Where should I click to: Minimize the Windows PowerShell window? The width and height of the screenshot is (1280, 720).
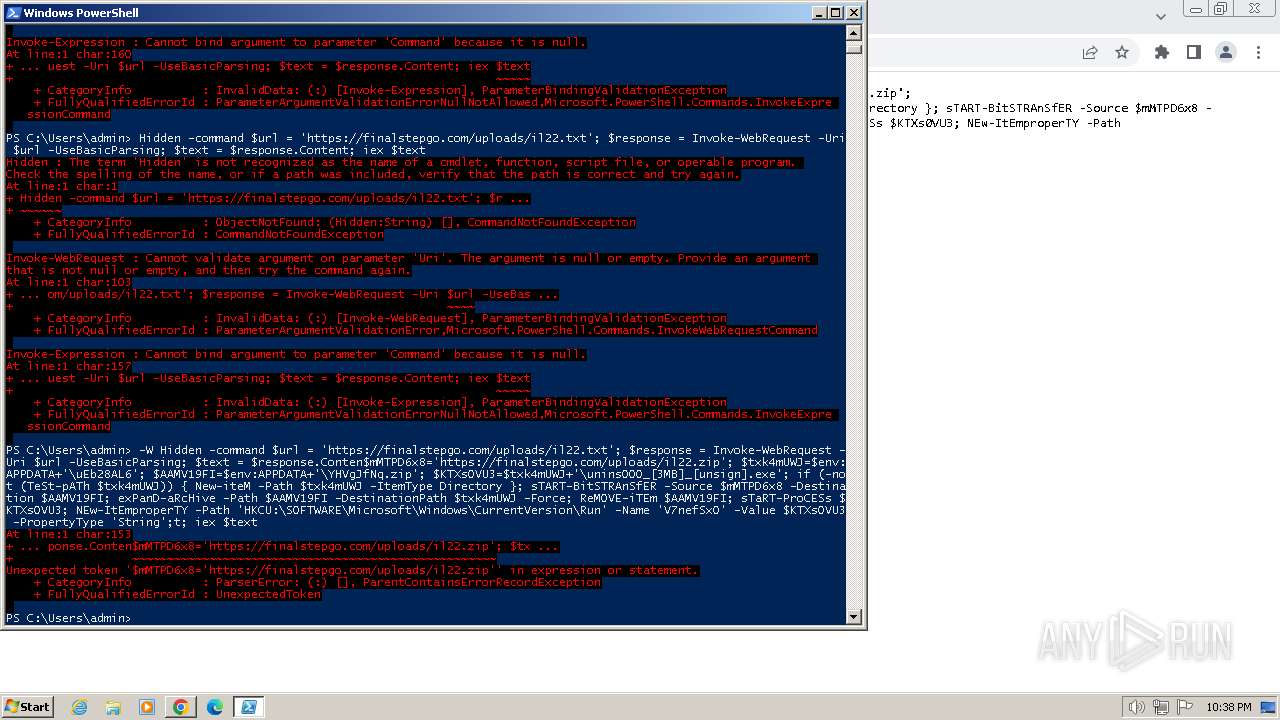click(x=819, y=13)
